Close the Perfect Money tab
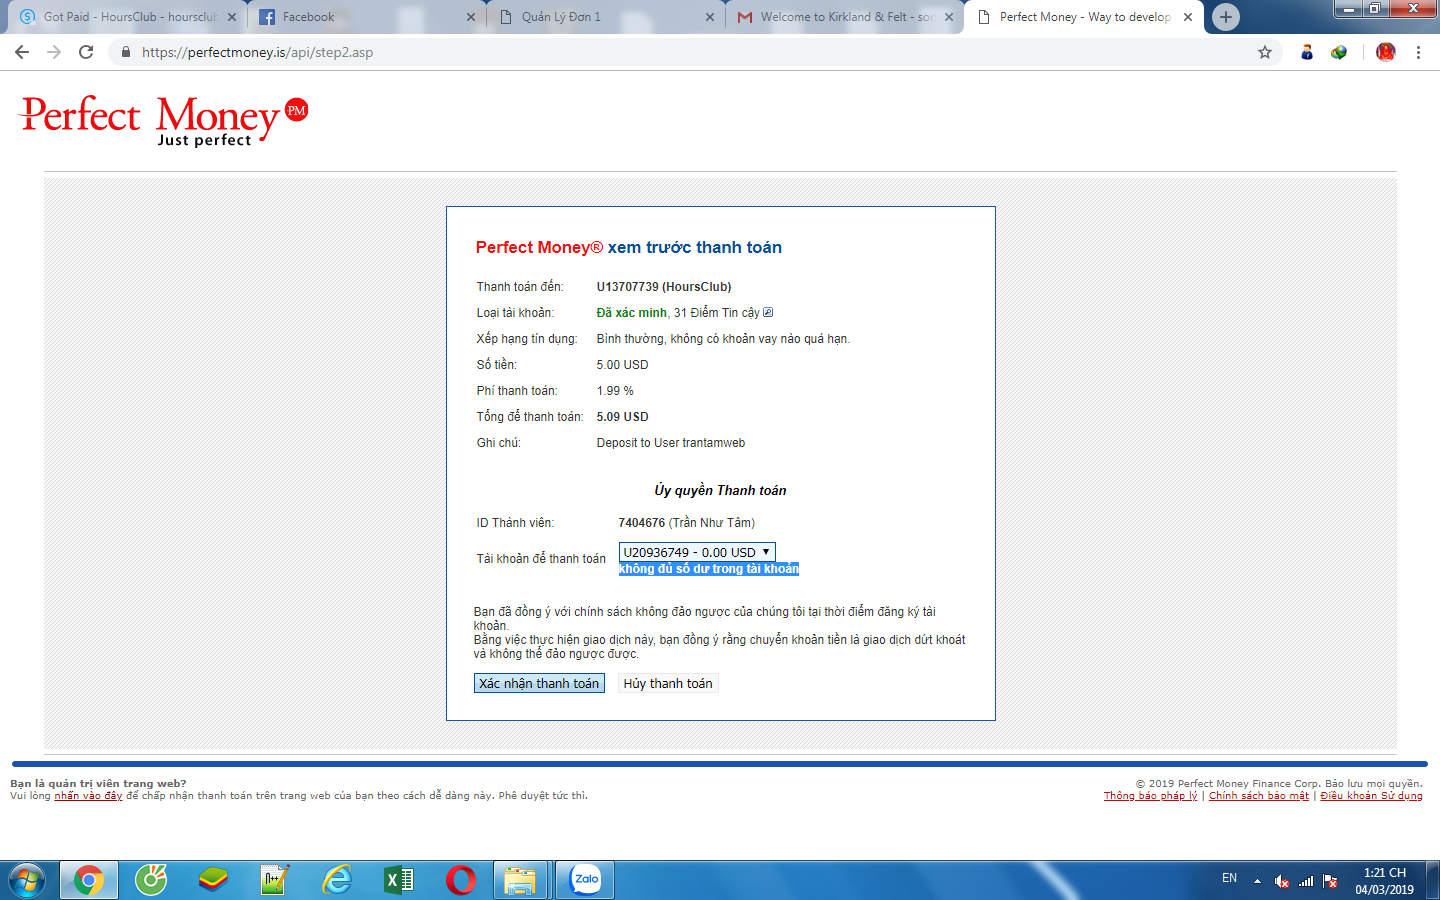 [x=1188, y=17]
